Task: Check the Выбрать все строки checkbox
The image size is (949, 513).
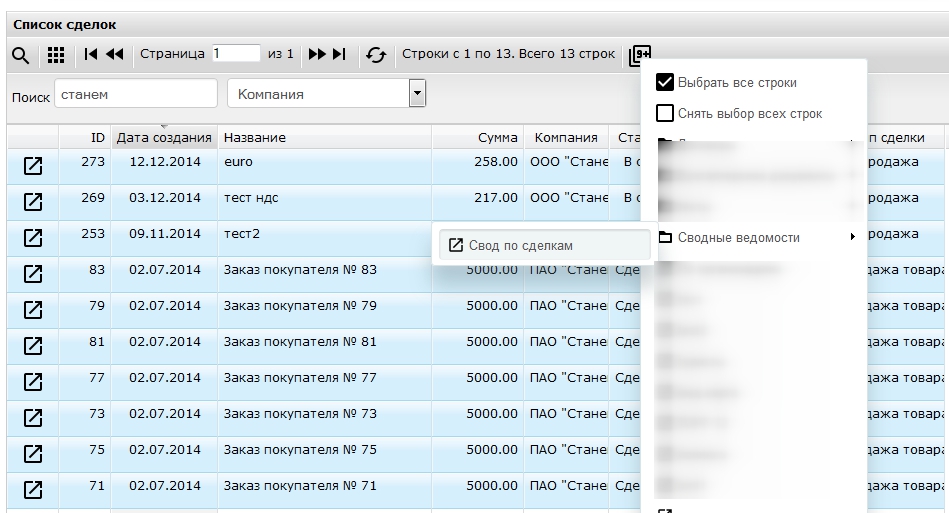Action: tap(665, 82)
